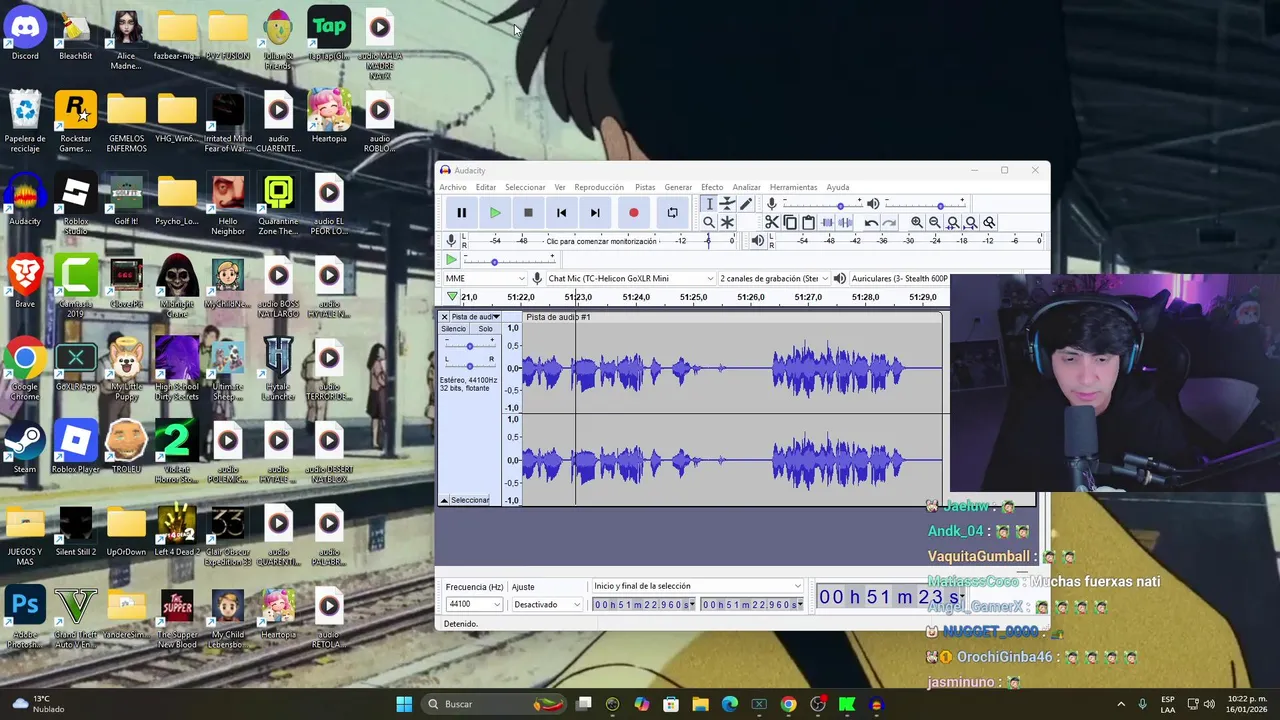
Task: Click the Cut scissors icon
Action: click(771, 222)
